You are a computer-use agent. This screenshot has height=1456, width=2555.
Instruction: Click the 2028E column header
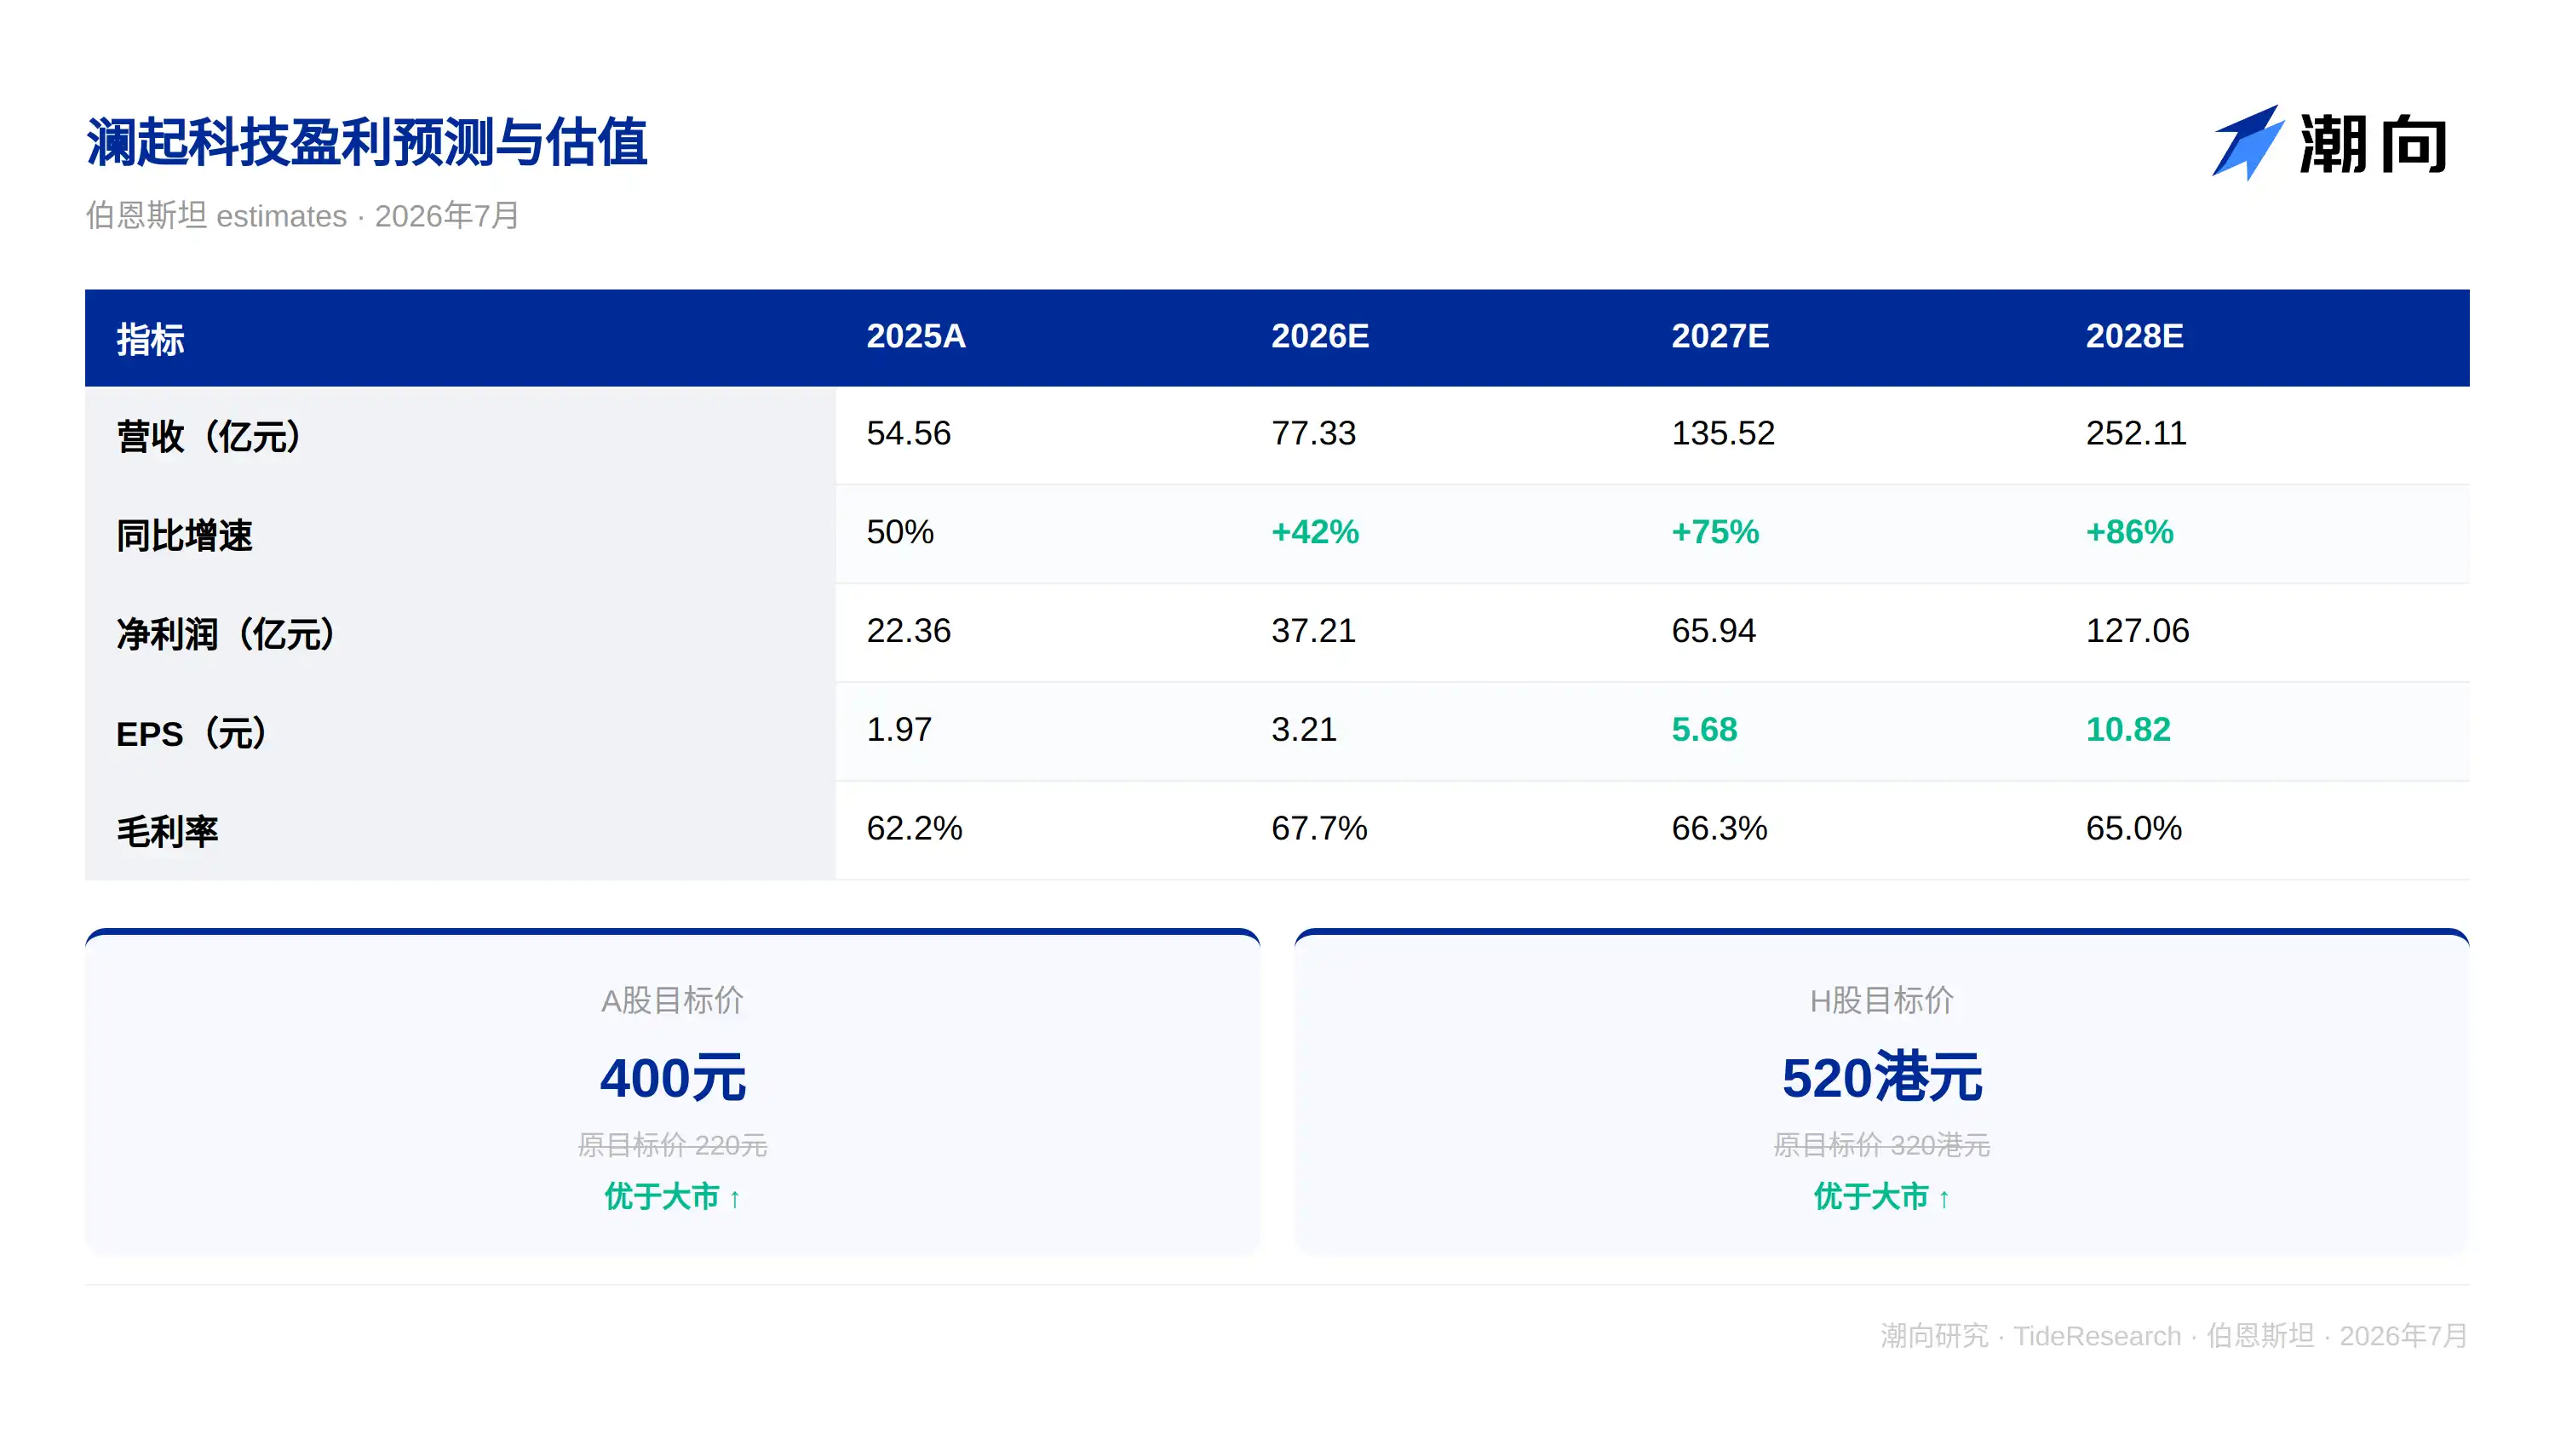click(2134, 336)
